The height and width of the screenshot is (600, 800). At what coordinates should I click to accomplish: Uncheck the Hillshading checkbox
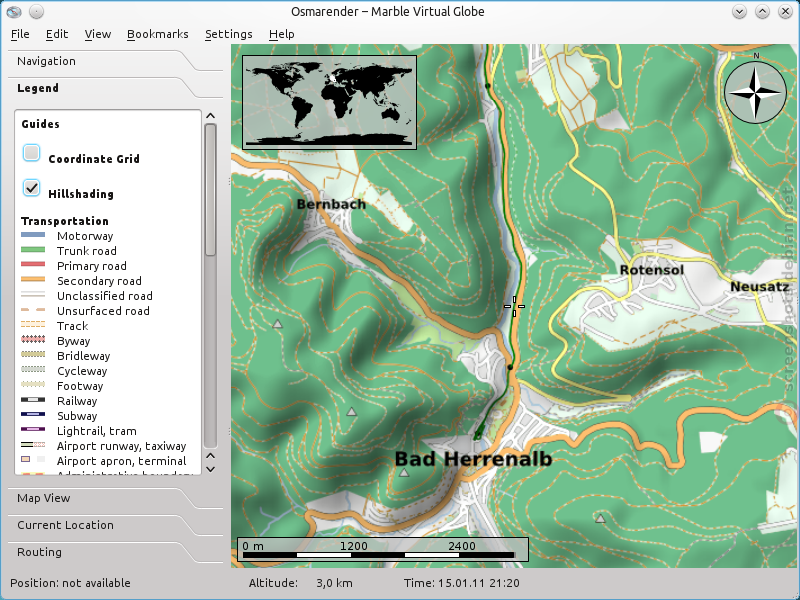coord(32,188)
